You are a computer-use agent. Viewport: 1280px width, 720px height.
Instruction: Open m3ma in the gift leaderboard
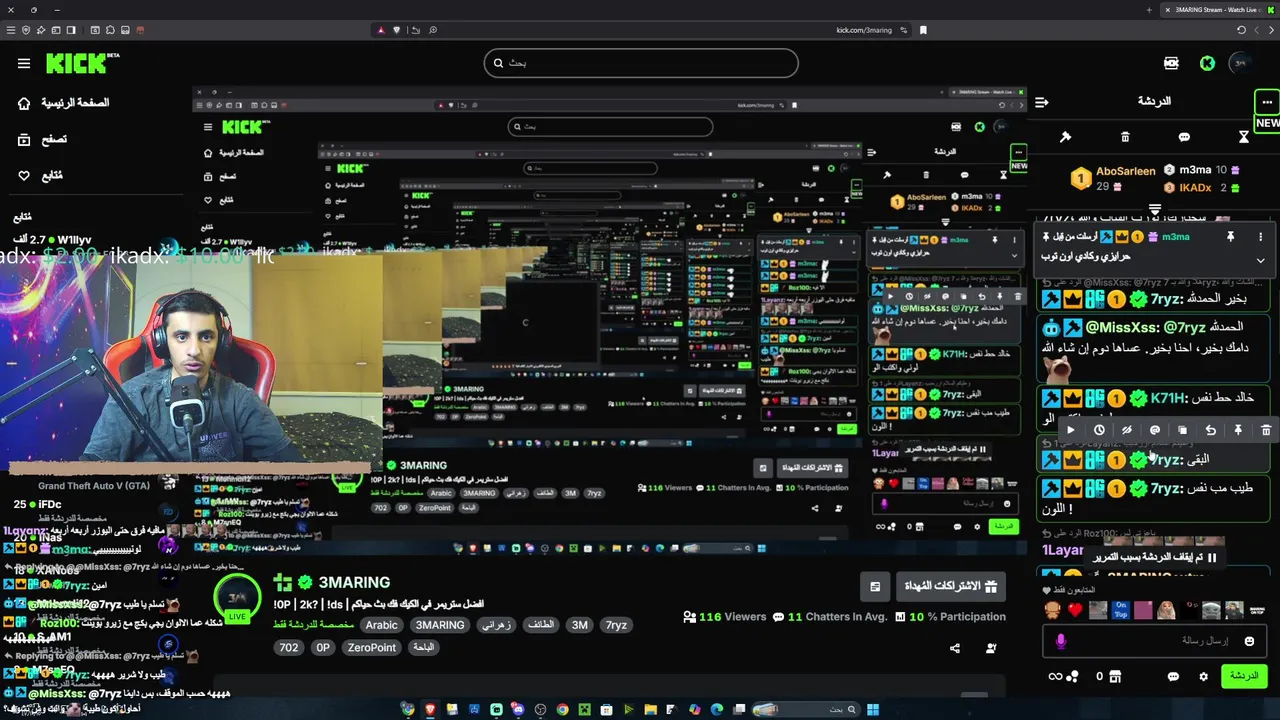click(x=1202, y=170)
